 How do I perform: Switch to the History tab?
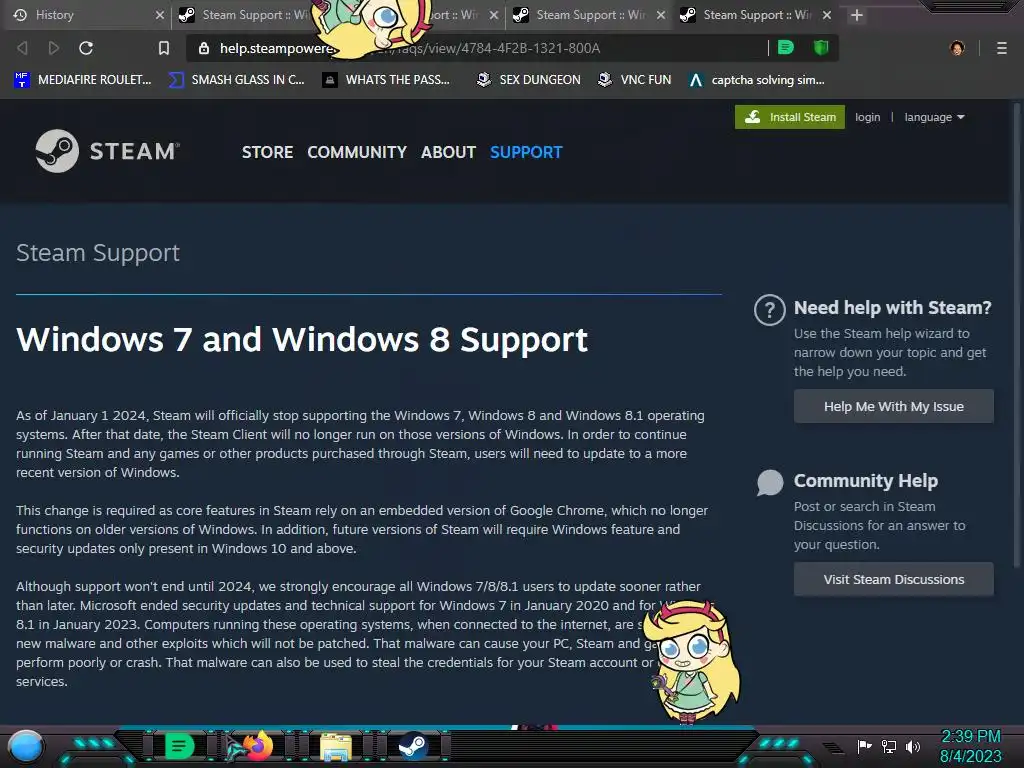[x=86, y=15]
